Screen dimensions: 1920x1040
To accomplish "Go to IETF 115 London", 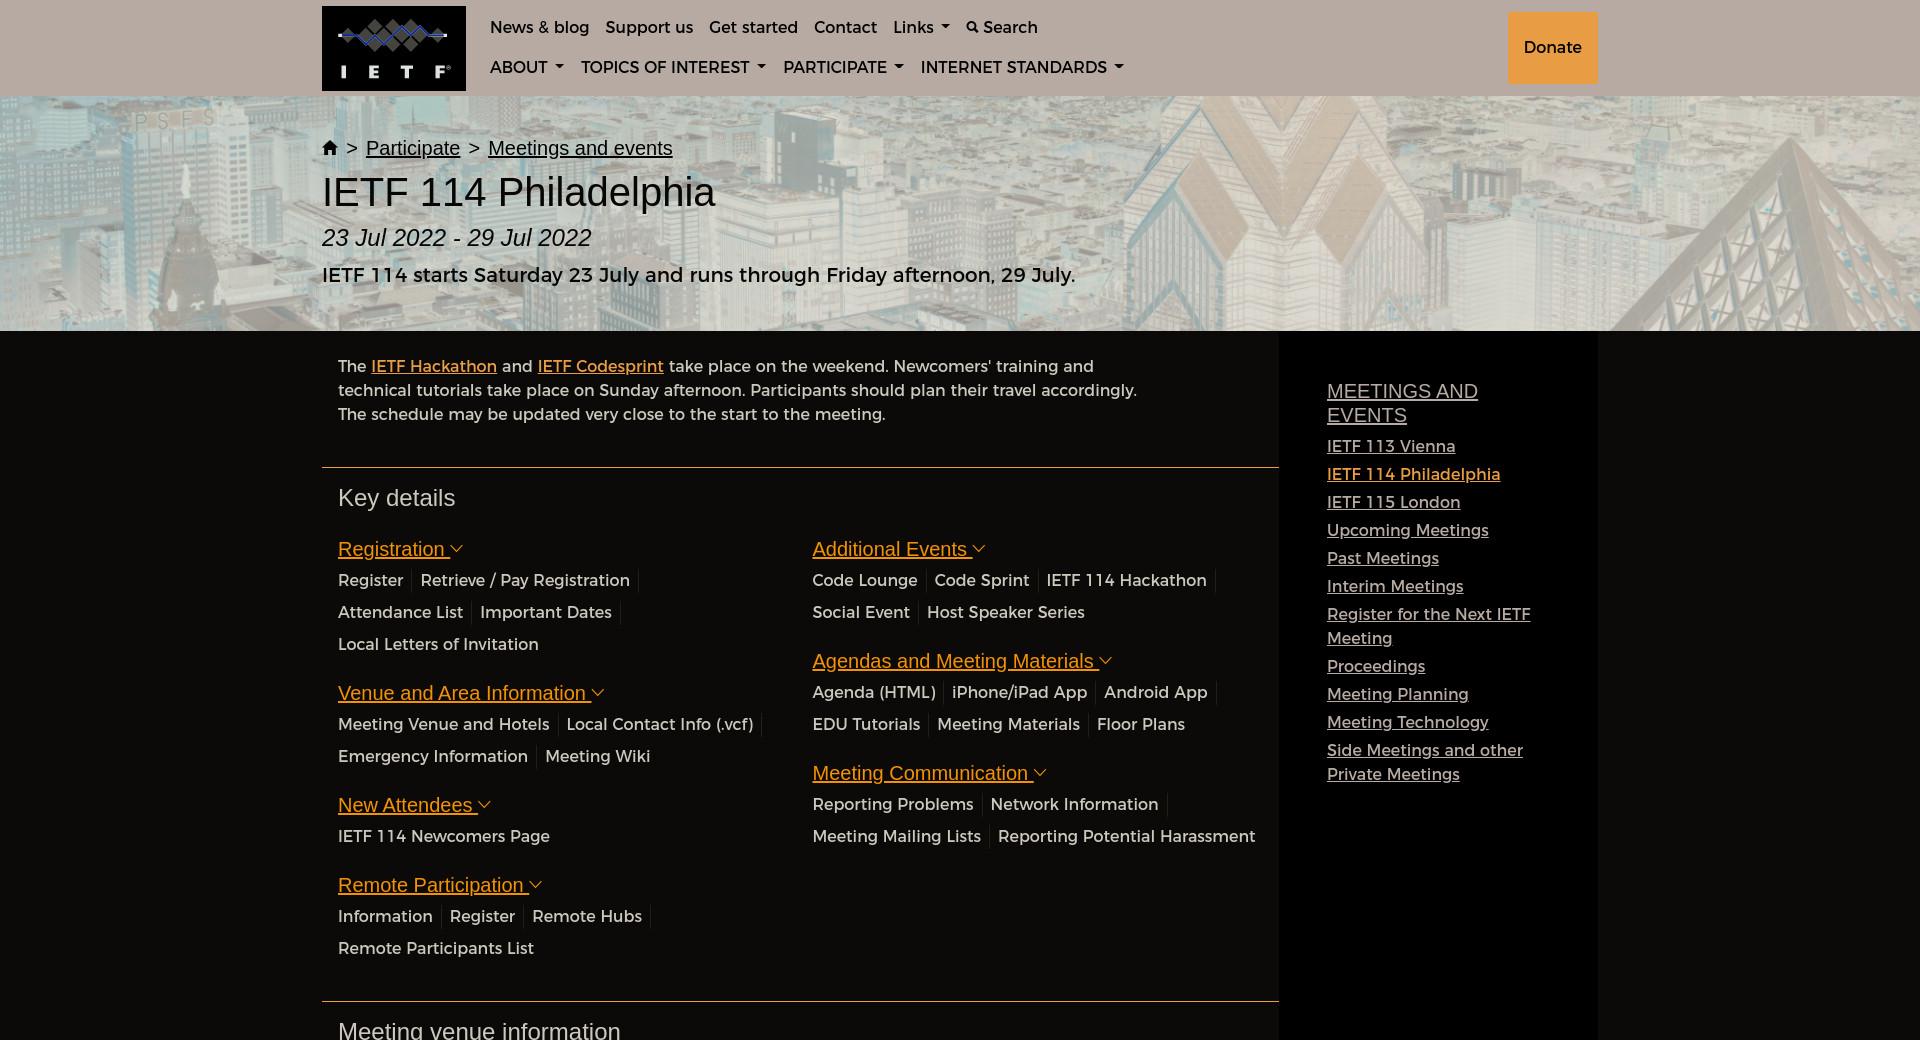I will (x=1393, y=502).
